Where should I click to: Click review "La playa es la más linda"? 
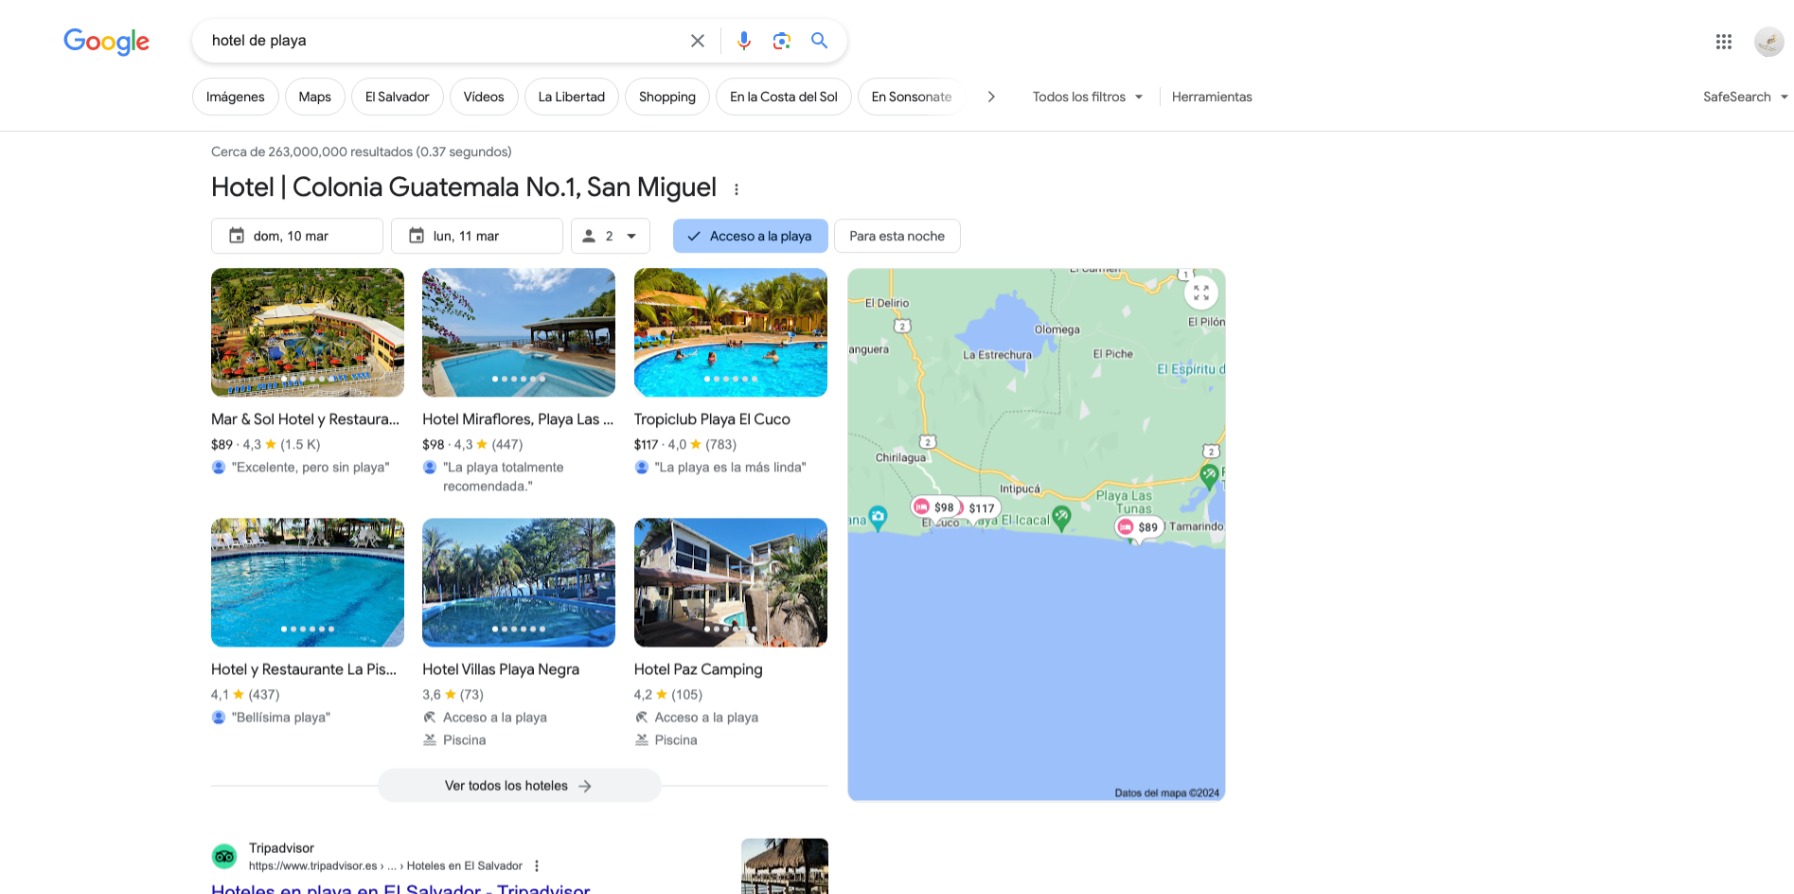click(x=730, y=468)
